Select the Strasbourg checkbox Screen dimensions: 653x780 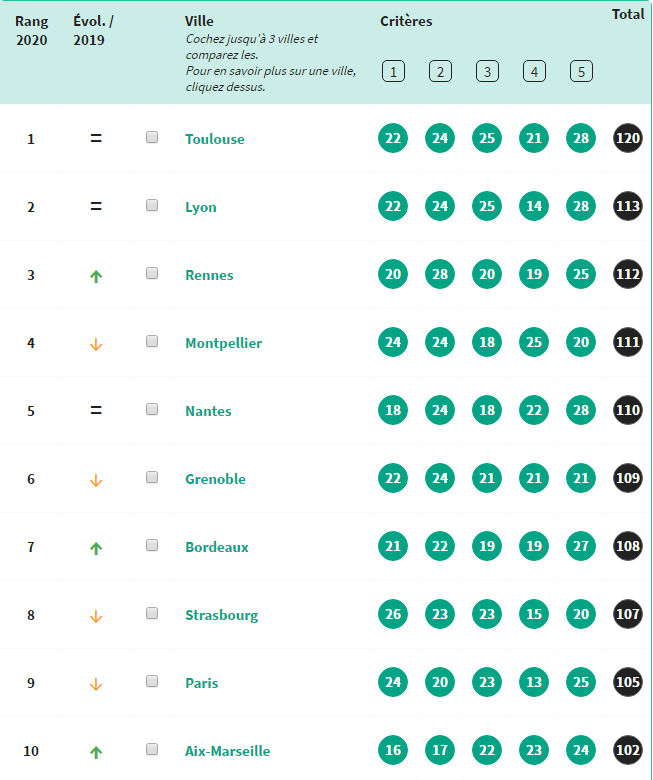[152, 613]
